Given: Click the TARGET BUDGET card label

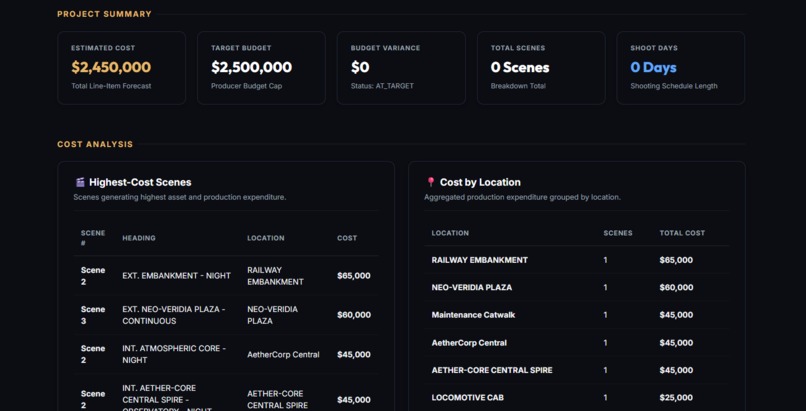Looking at the screenshot, I should click(x=241, y=48).
